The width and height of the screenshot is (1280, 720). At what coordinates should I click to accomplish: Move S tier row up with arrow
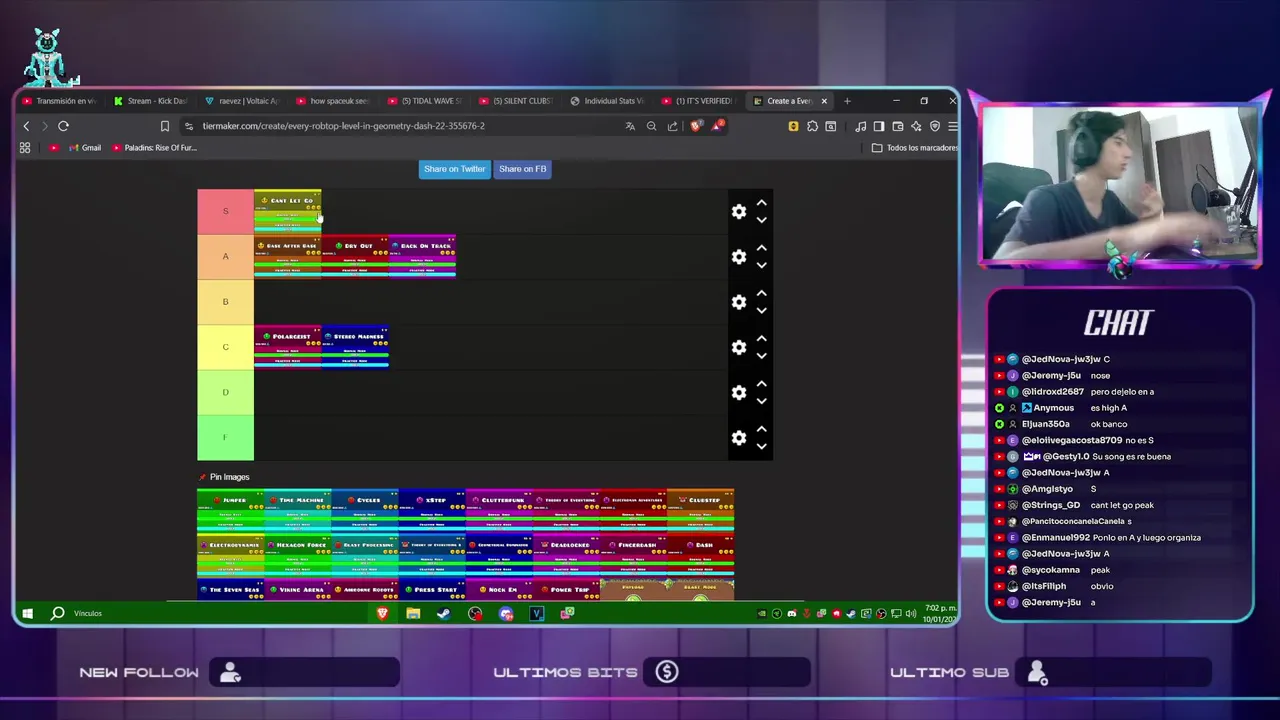[761, 202]
